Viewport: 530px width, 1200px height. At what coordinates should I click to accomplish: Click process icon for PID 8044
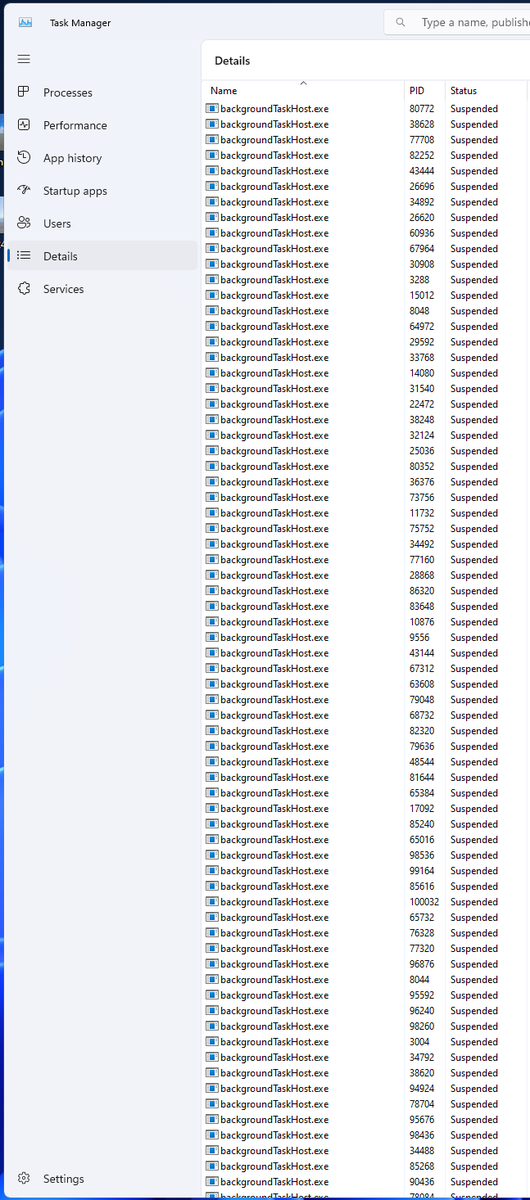[x=212, y=980]
